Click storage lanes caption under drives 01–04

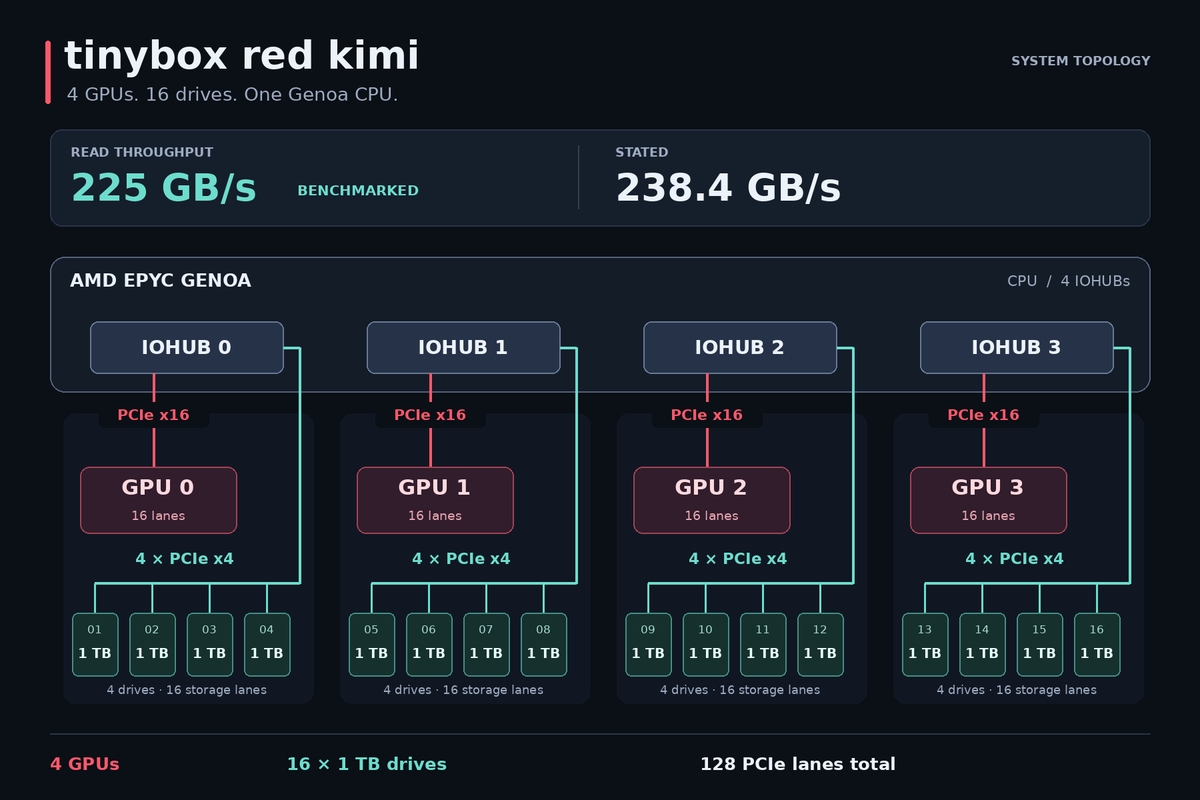click(x=187, y=690)
